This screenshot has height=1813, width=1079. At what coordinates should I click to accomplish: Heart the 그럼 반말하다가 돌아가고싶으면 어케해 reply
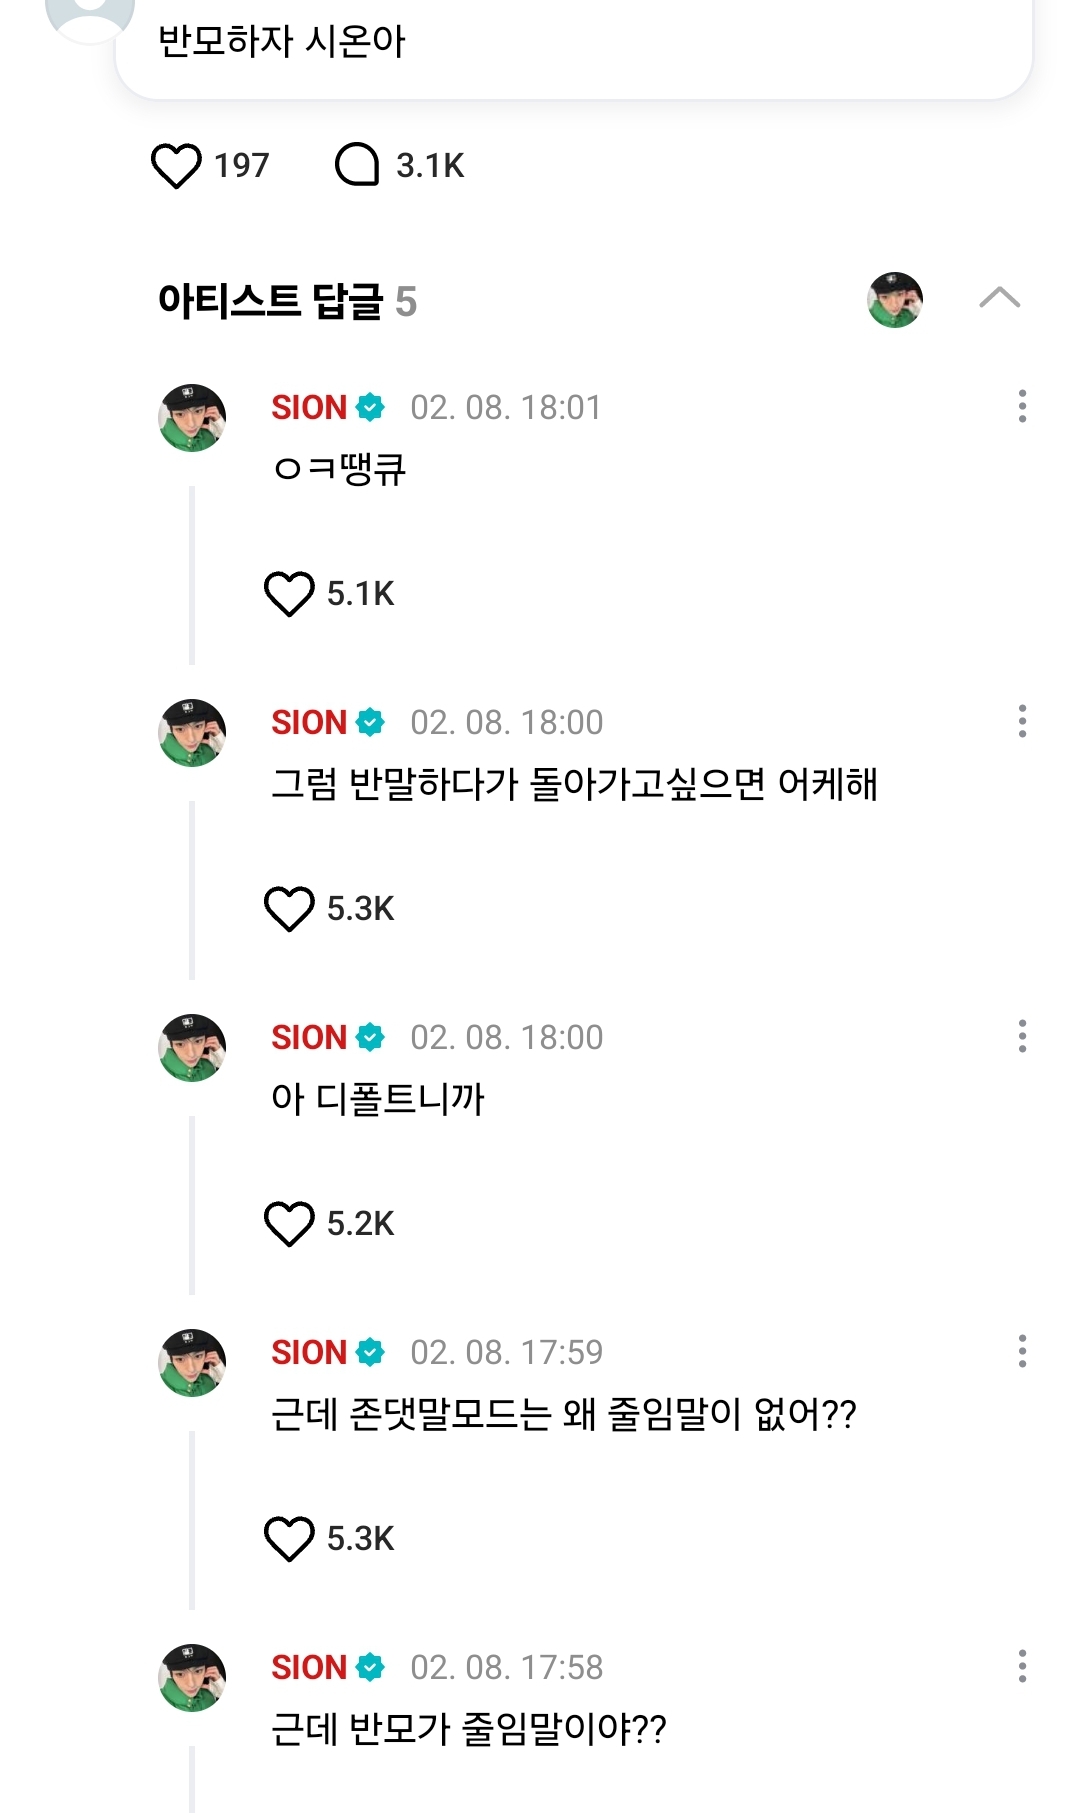[x=289, y=909]
